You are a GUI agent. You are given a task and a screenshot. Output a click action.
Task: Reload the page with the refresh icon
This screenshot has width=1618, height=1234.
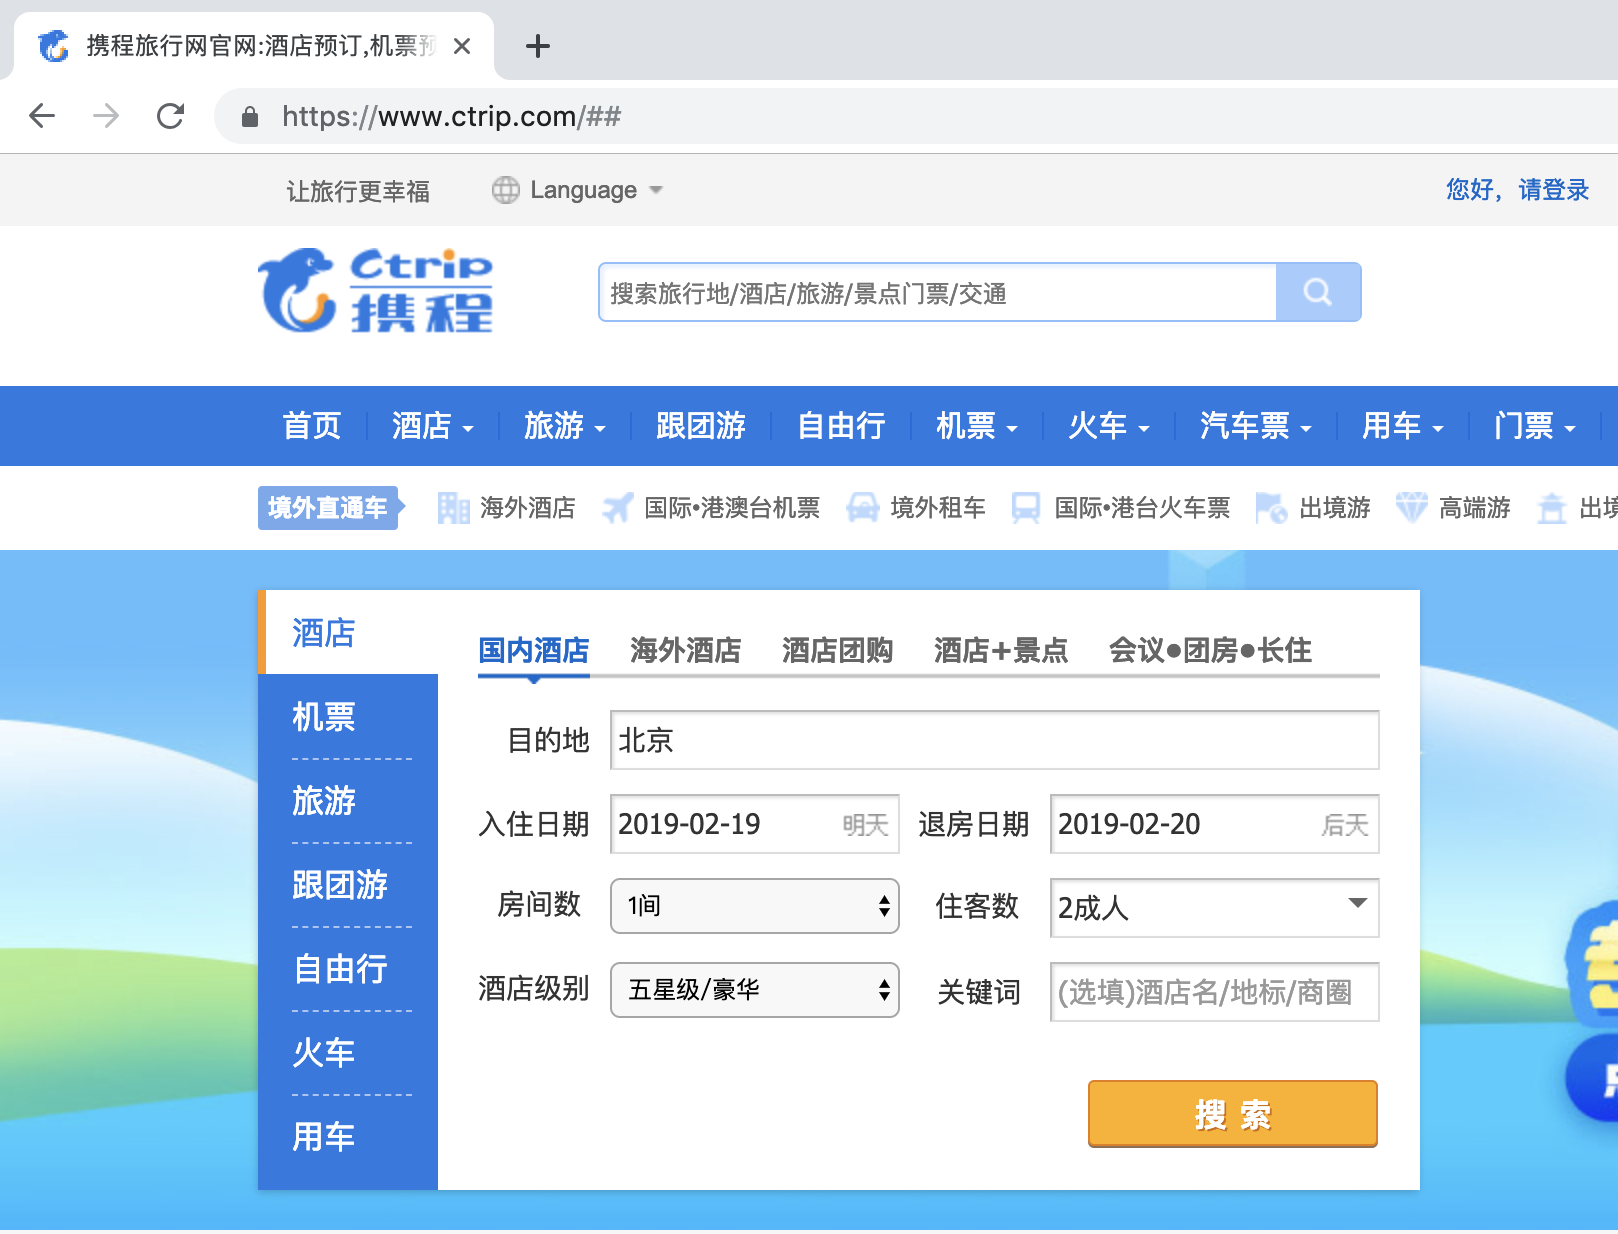point(171,116)
